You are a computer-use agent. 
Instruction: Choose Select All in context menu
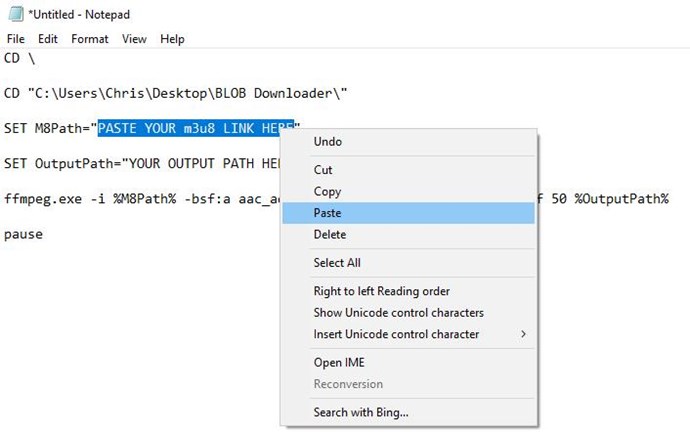(337, 263)
